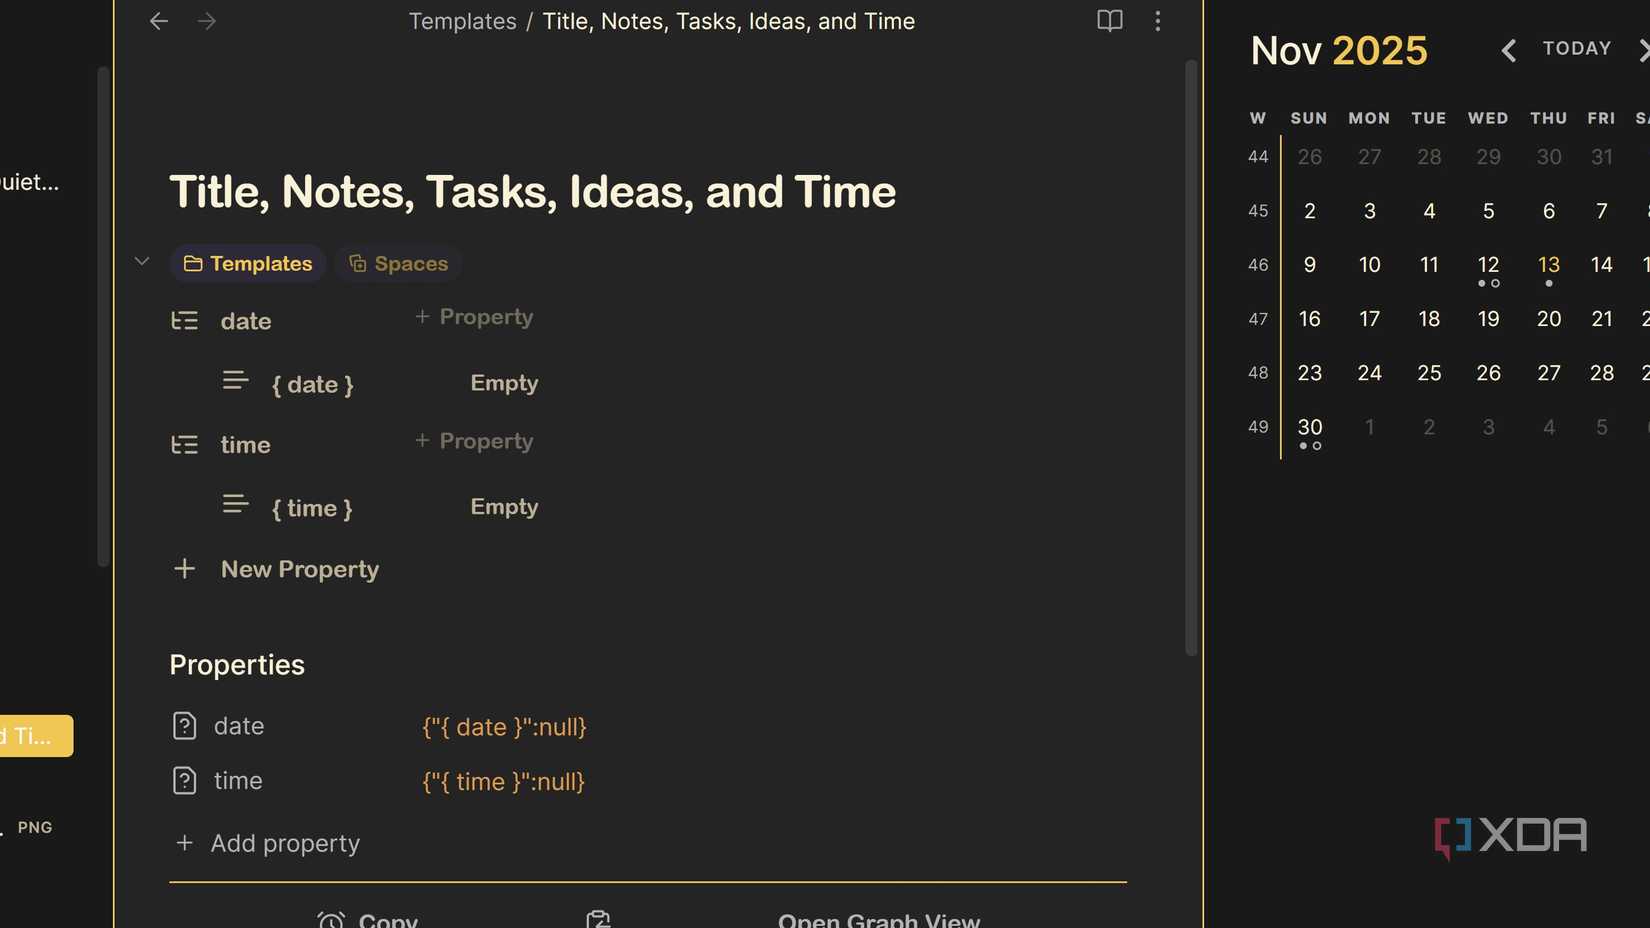This screenshot has width=1650, height=928.
Task: Go to the next month in the calendar
Action: (x=1644, y=48)
